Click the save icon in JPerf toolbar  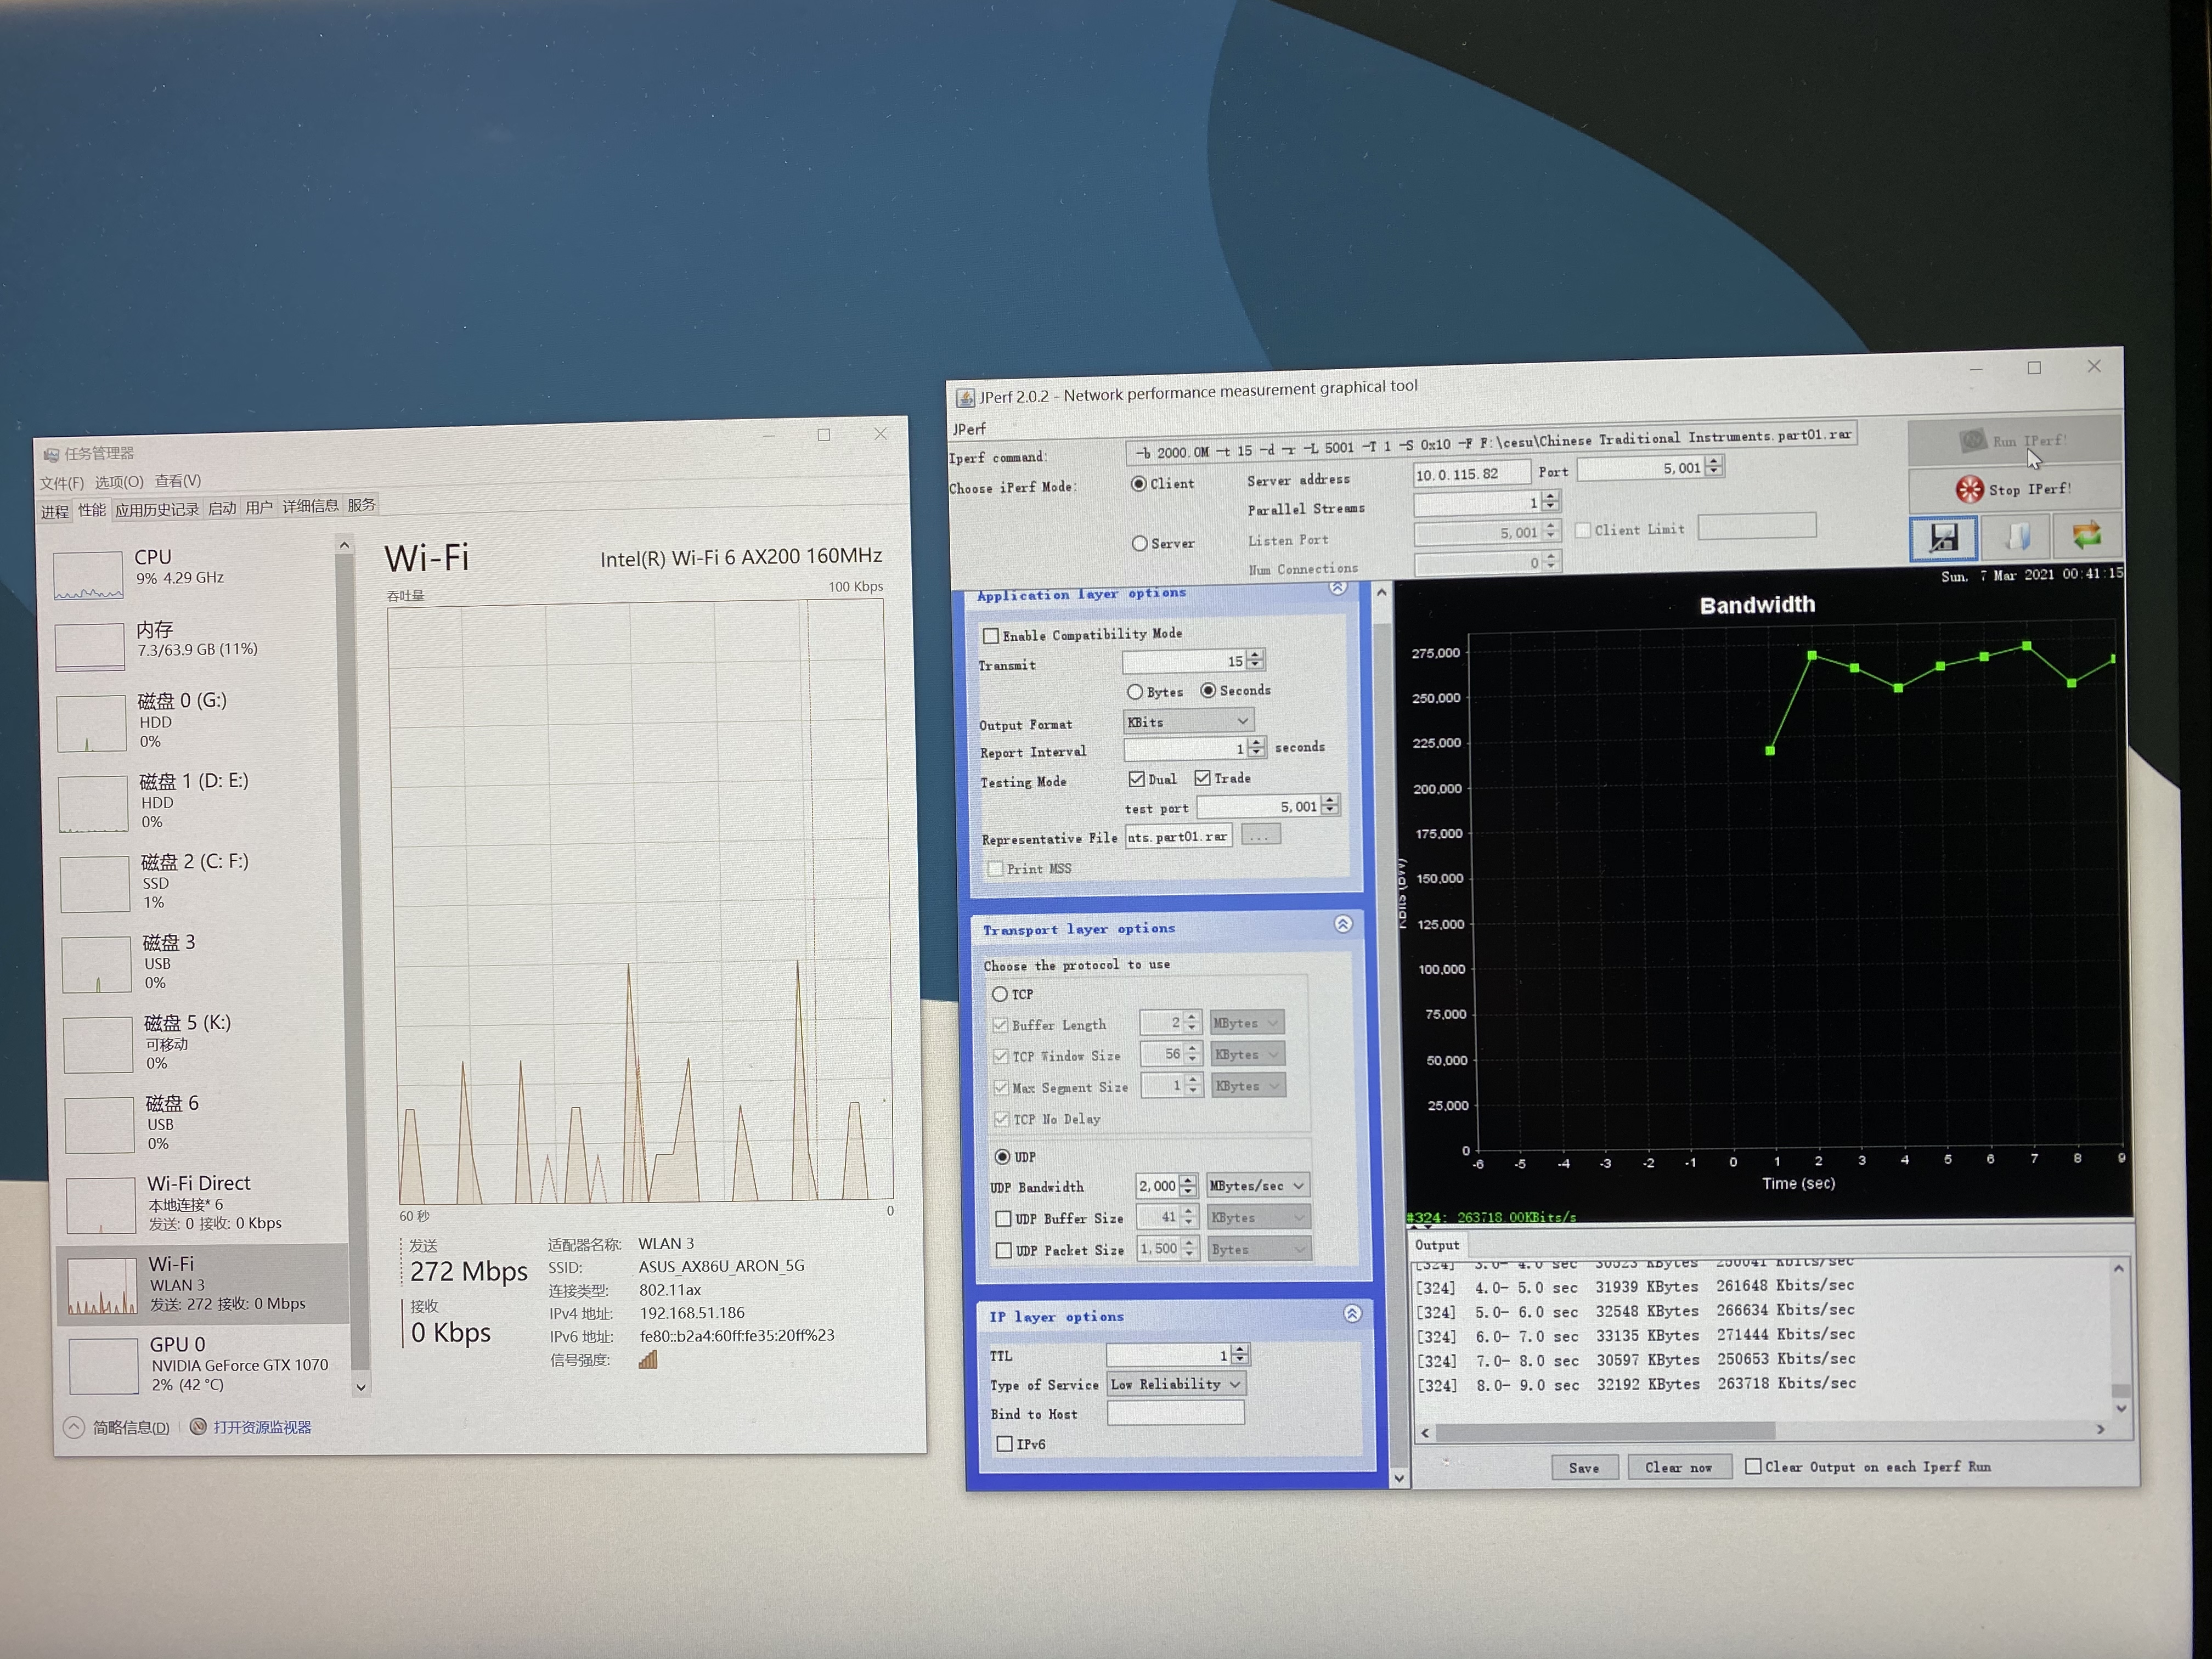point(1943,538)
